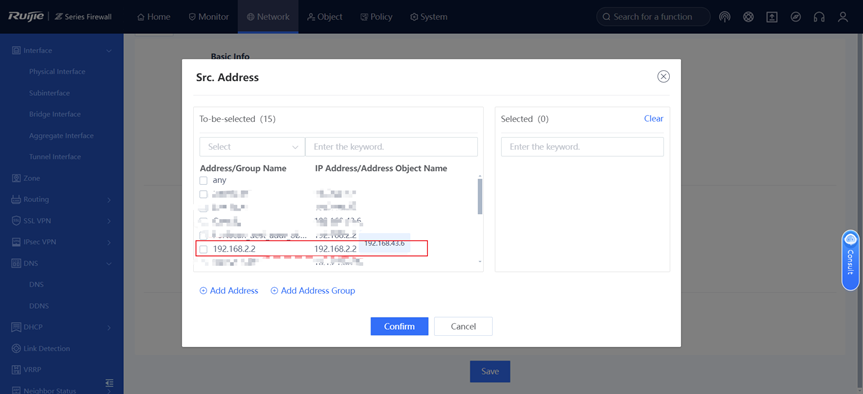
Task: Click the 'Address/Group Name' column header
Action: pos(243,168)
